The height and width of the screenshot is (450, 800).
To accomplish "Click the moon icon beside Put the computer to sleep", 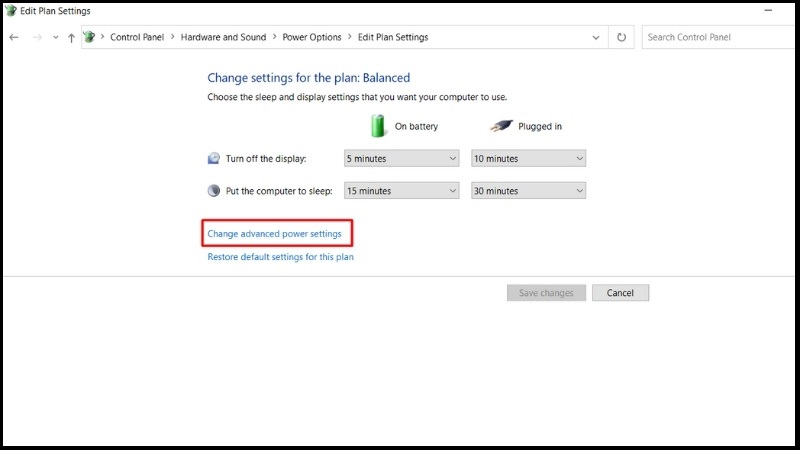I will pos(214,191).
